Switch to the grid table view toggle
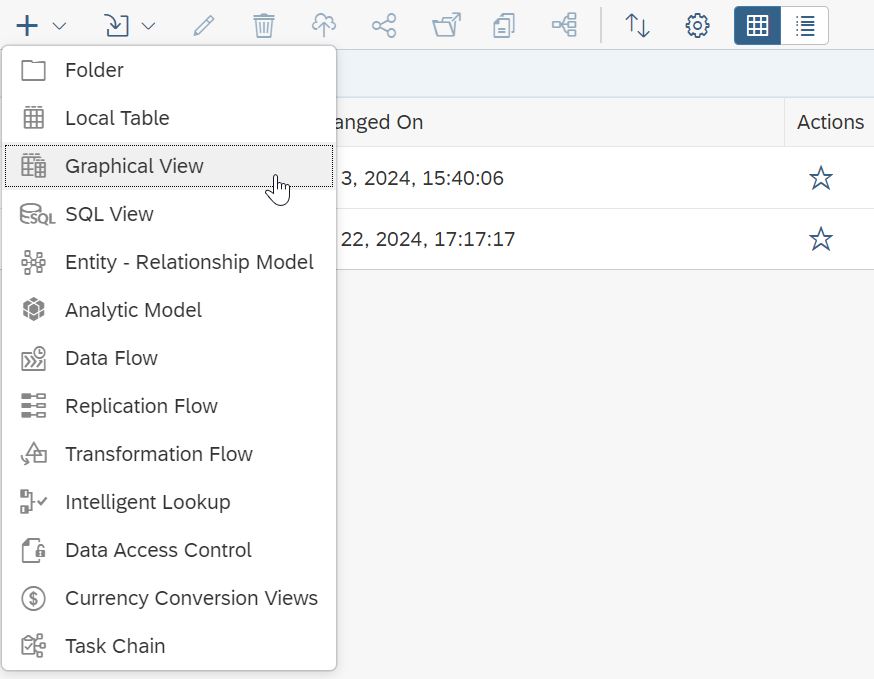The height and width of the screenshot is (679, 874). coord(757,25)
